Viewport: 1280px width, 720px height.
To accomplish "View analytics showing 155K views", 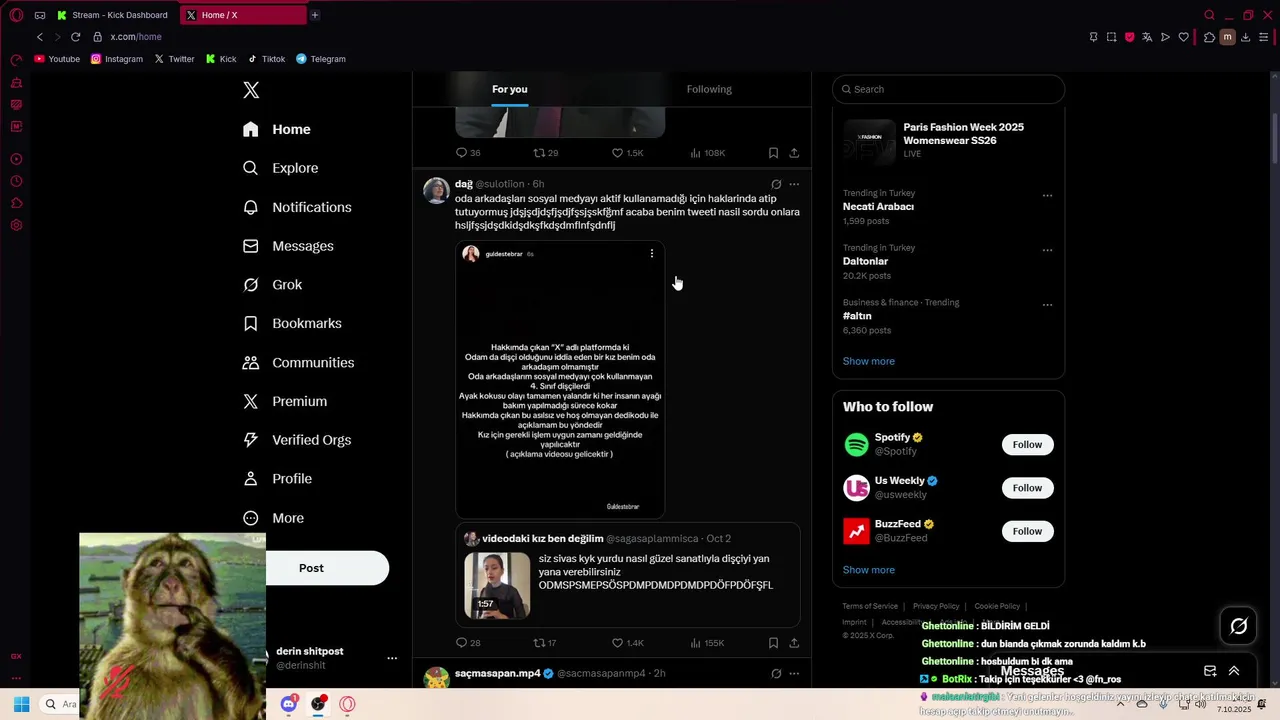I will point(707,643).
